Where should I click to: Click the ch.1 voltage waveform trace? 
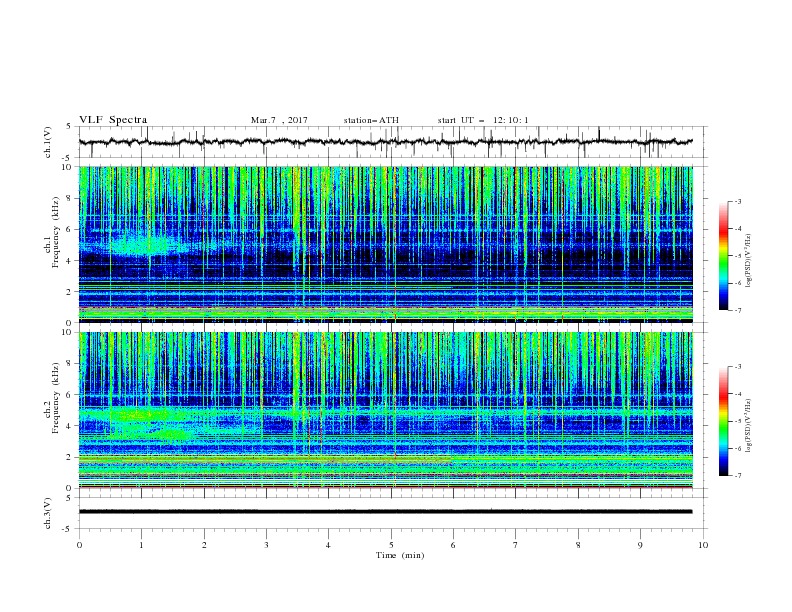coord(385,142)
